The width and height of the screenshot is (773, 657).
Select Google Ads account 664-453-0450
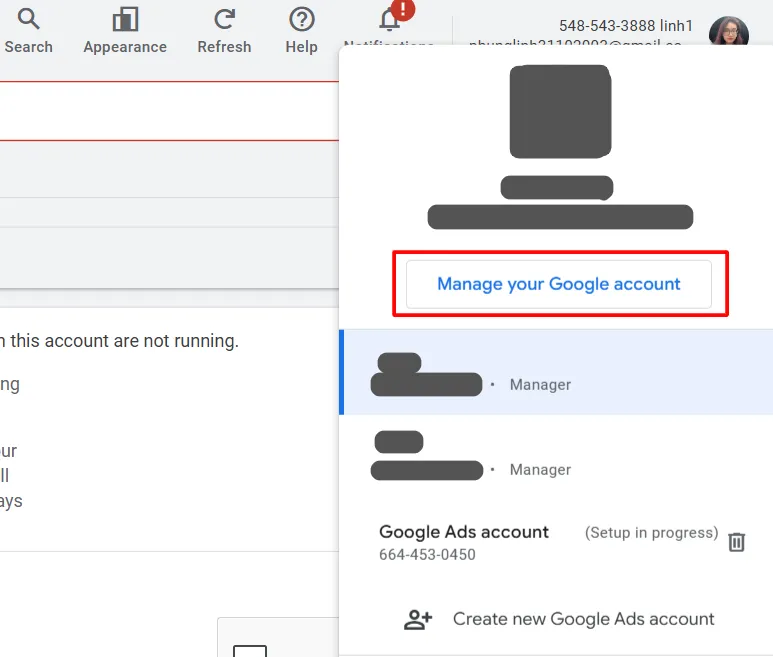point(556,542)
